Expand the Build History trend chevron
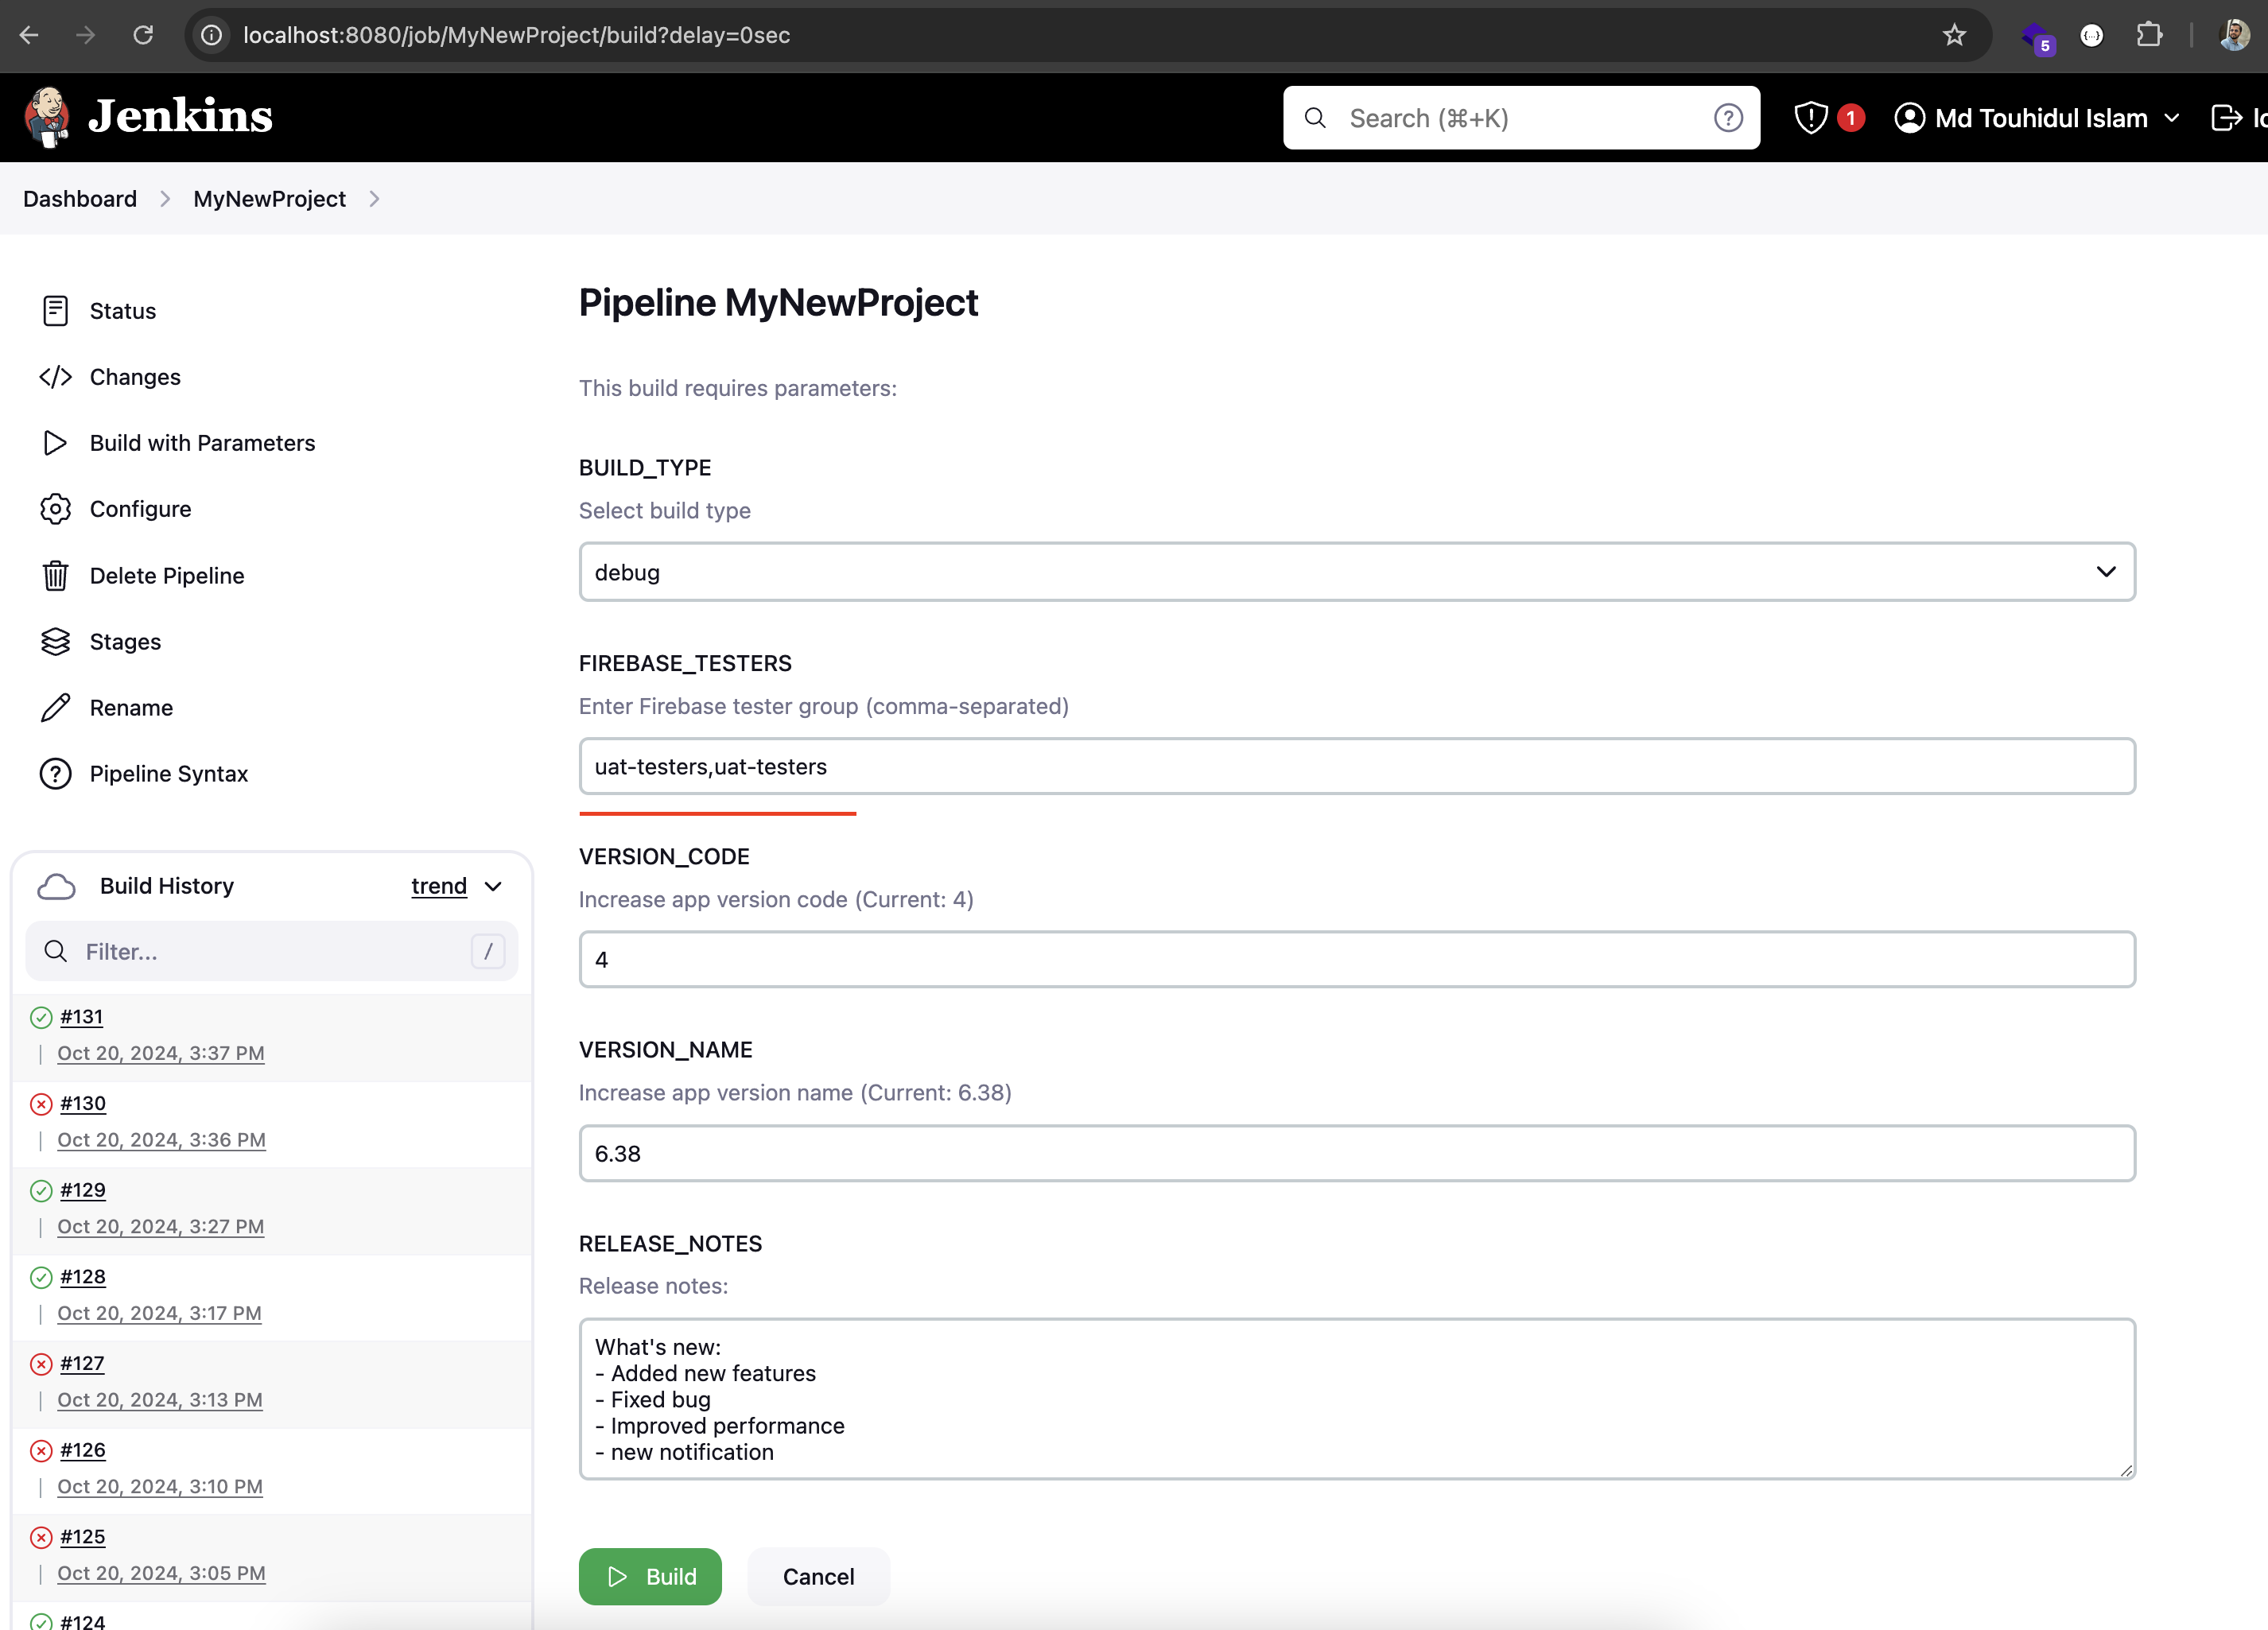 pyautogui.click(x=493, y=887)
